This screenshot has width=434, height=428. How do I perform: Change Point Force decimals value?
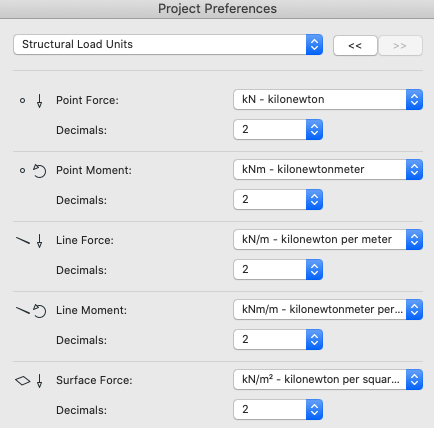[278, 129]
